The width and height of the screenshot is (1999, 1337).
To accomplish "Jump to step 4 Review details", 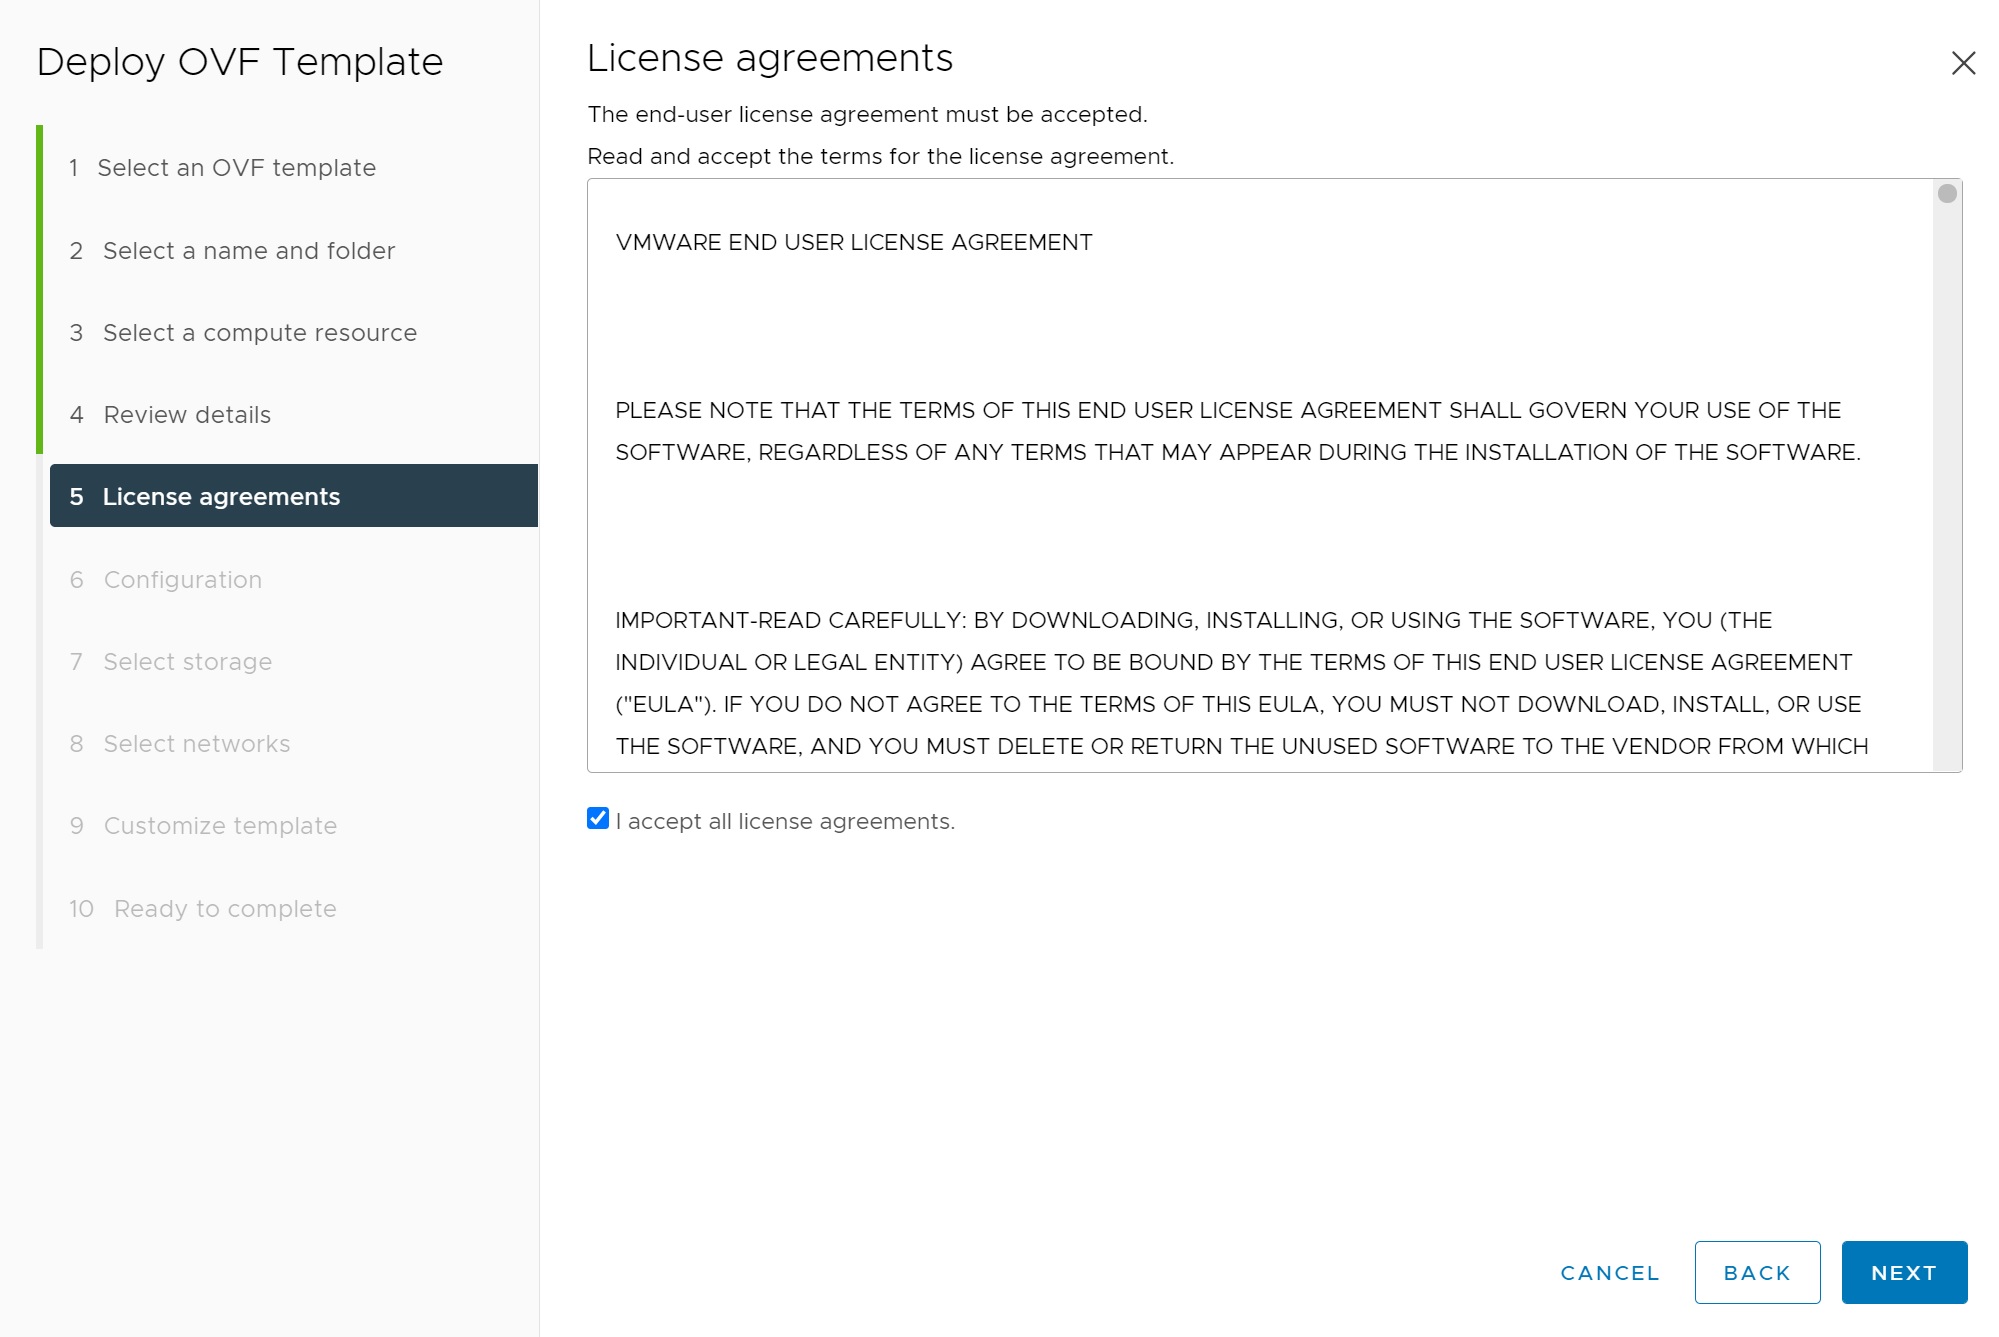I will click(187, 415).
